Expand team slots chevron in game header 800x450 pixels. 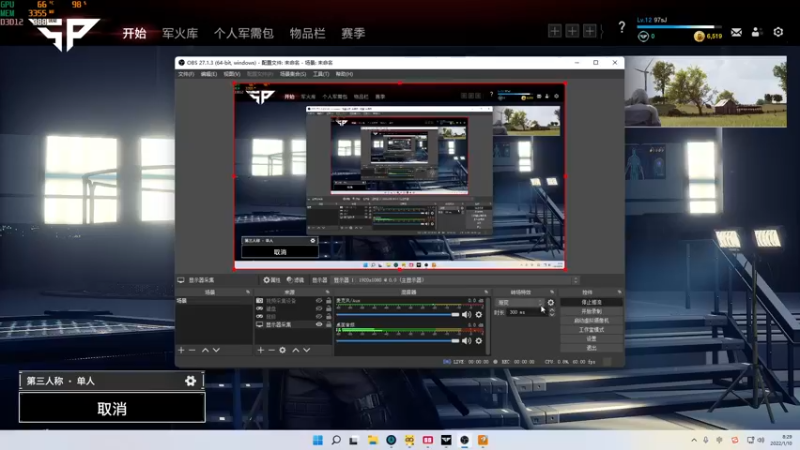(602, 31)
